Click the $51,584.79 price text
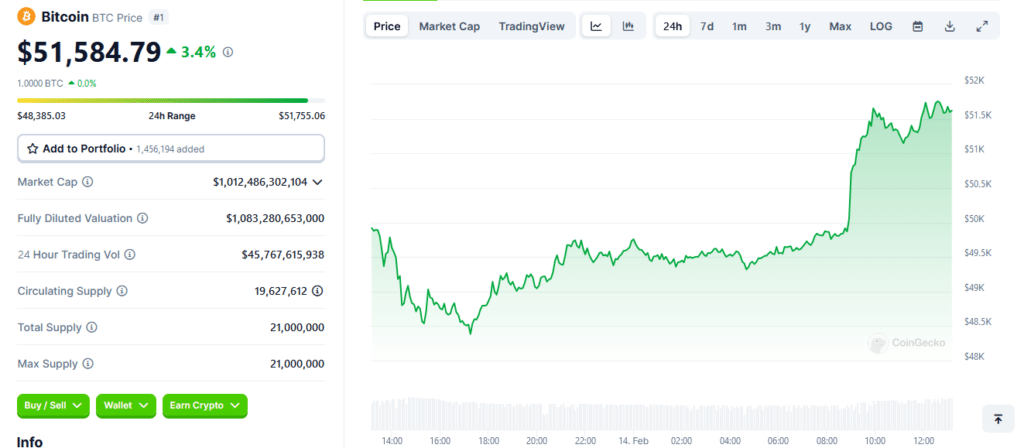The height and width of the screenshot is (448, 1024). pos(89,52)
